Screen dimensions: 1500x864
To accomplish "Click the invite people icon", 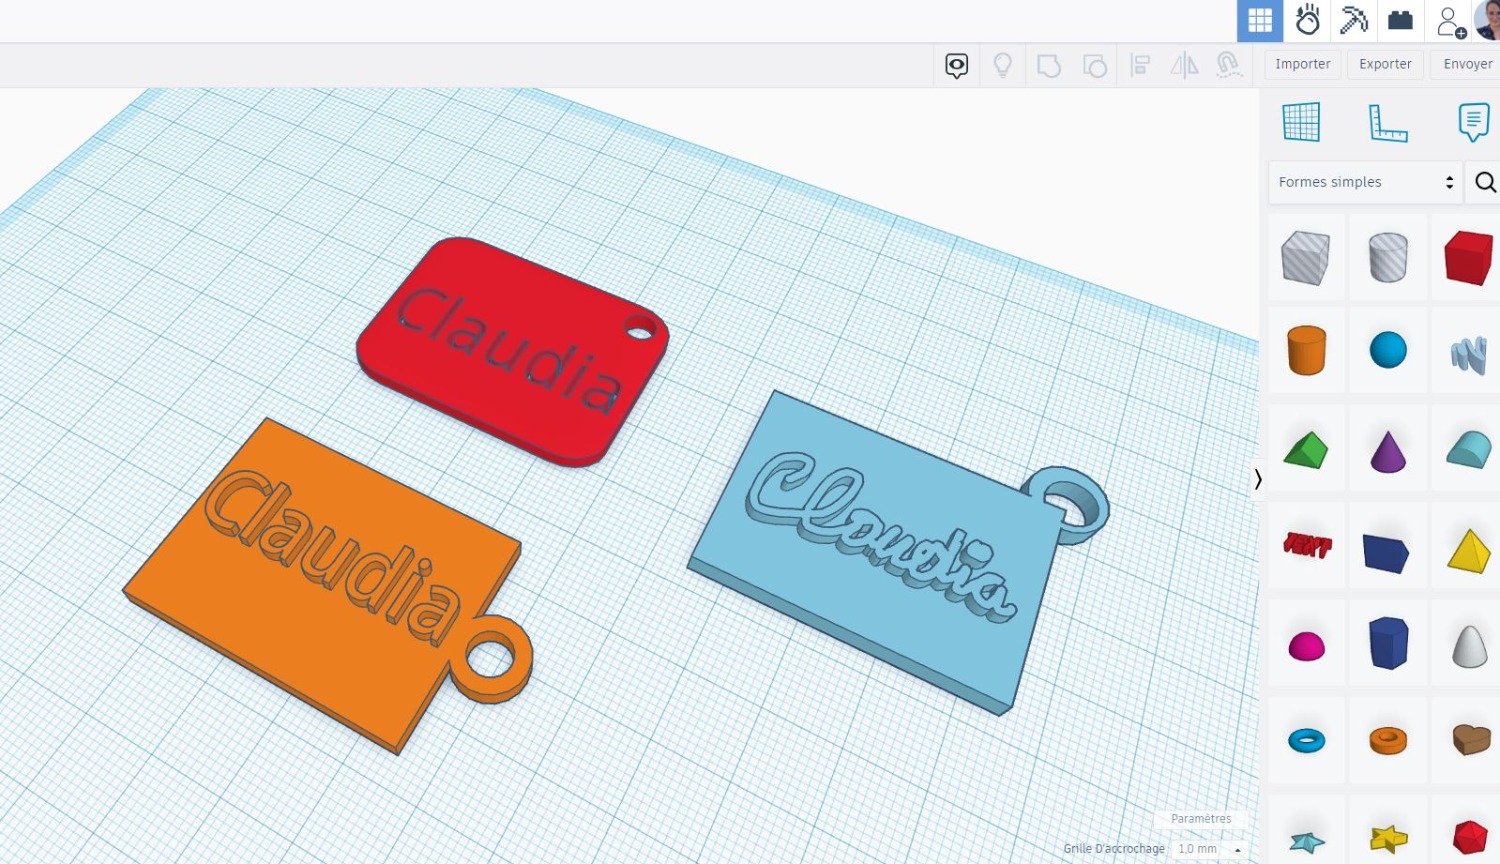I will click(1450, 21).
